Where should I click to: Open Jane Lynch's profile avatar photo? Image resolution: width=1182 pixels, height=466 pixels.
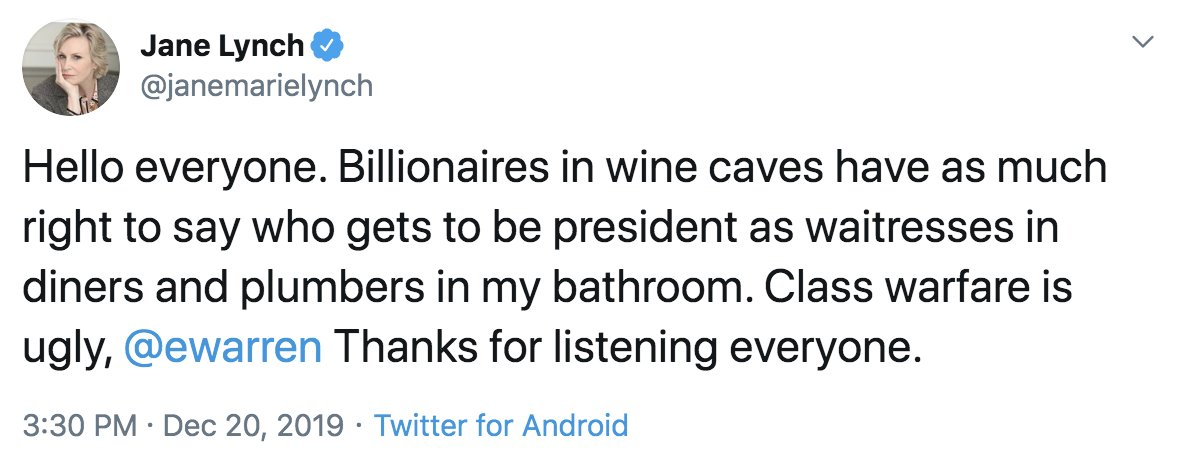66,68
